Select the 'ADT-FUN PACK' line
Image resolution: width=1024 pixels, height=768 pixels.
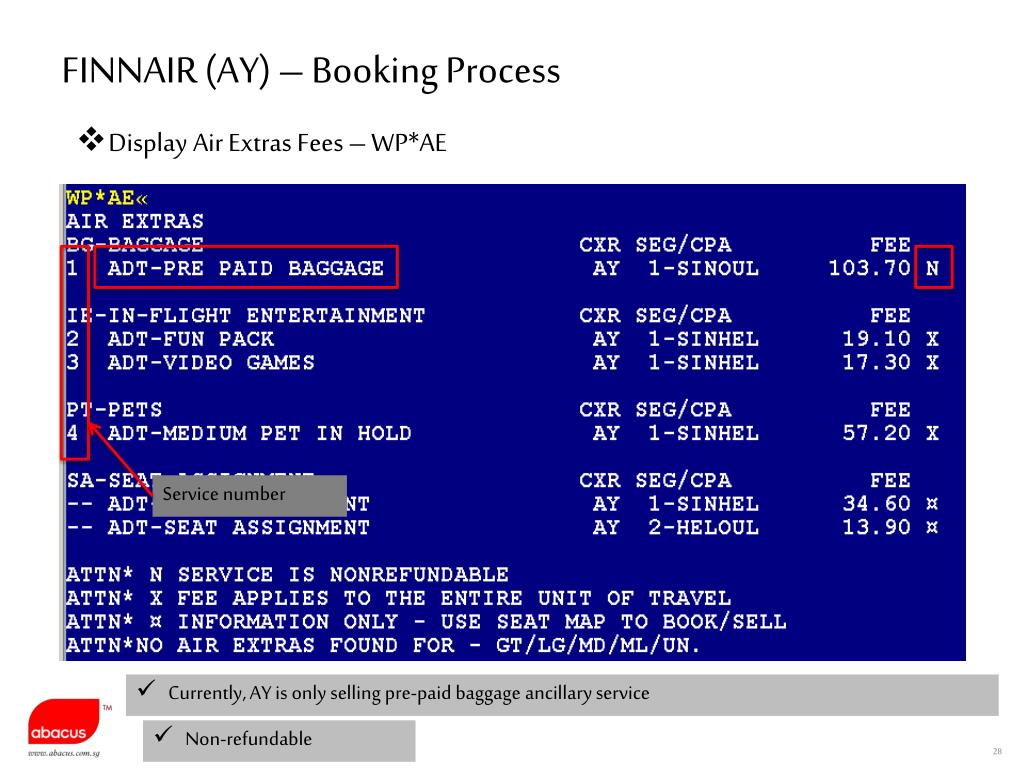[x=191, y=339]
